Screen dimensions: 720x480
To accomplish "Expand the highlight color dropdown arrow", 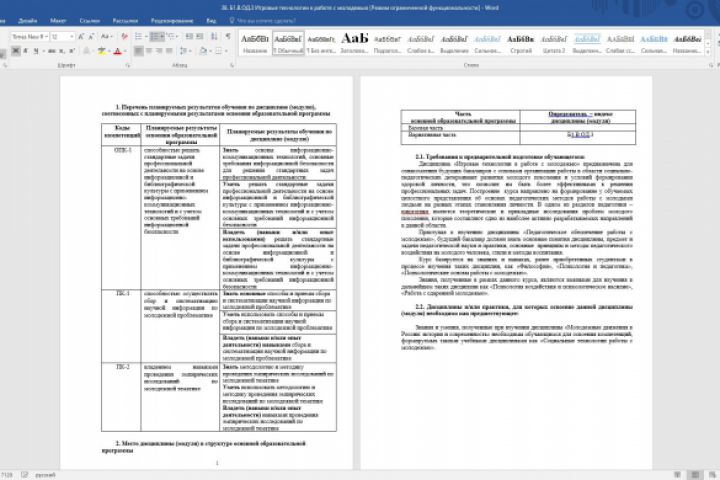I will point(108,51).
